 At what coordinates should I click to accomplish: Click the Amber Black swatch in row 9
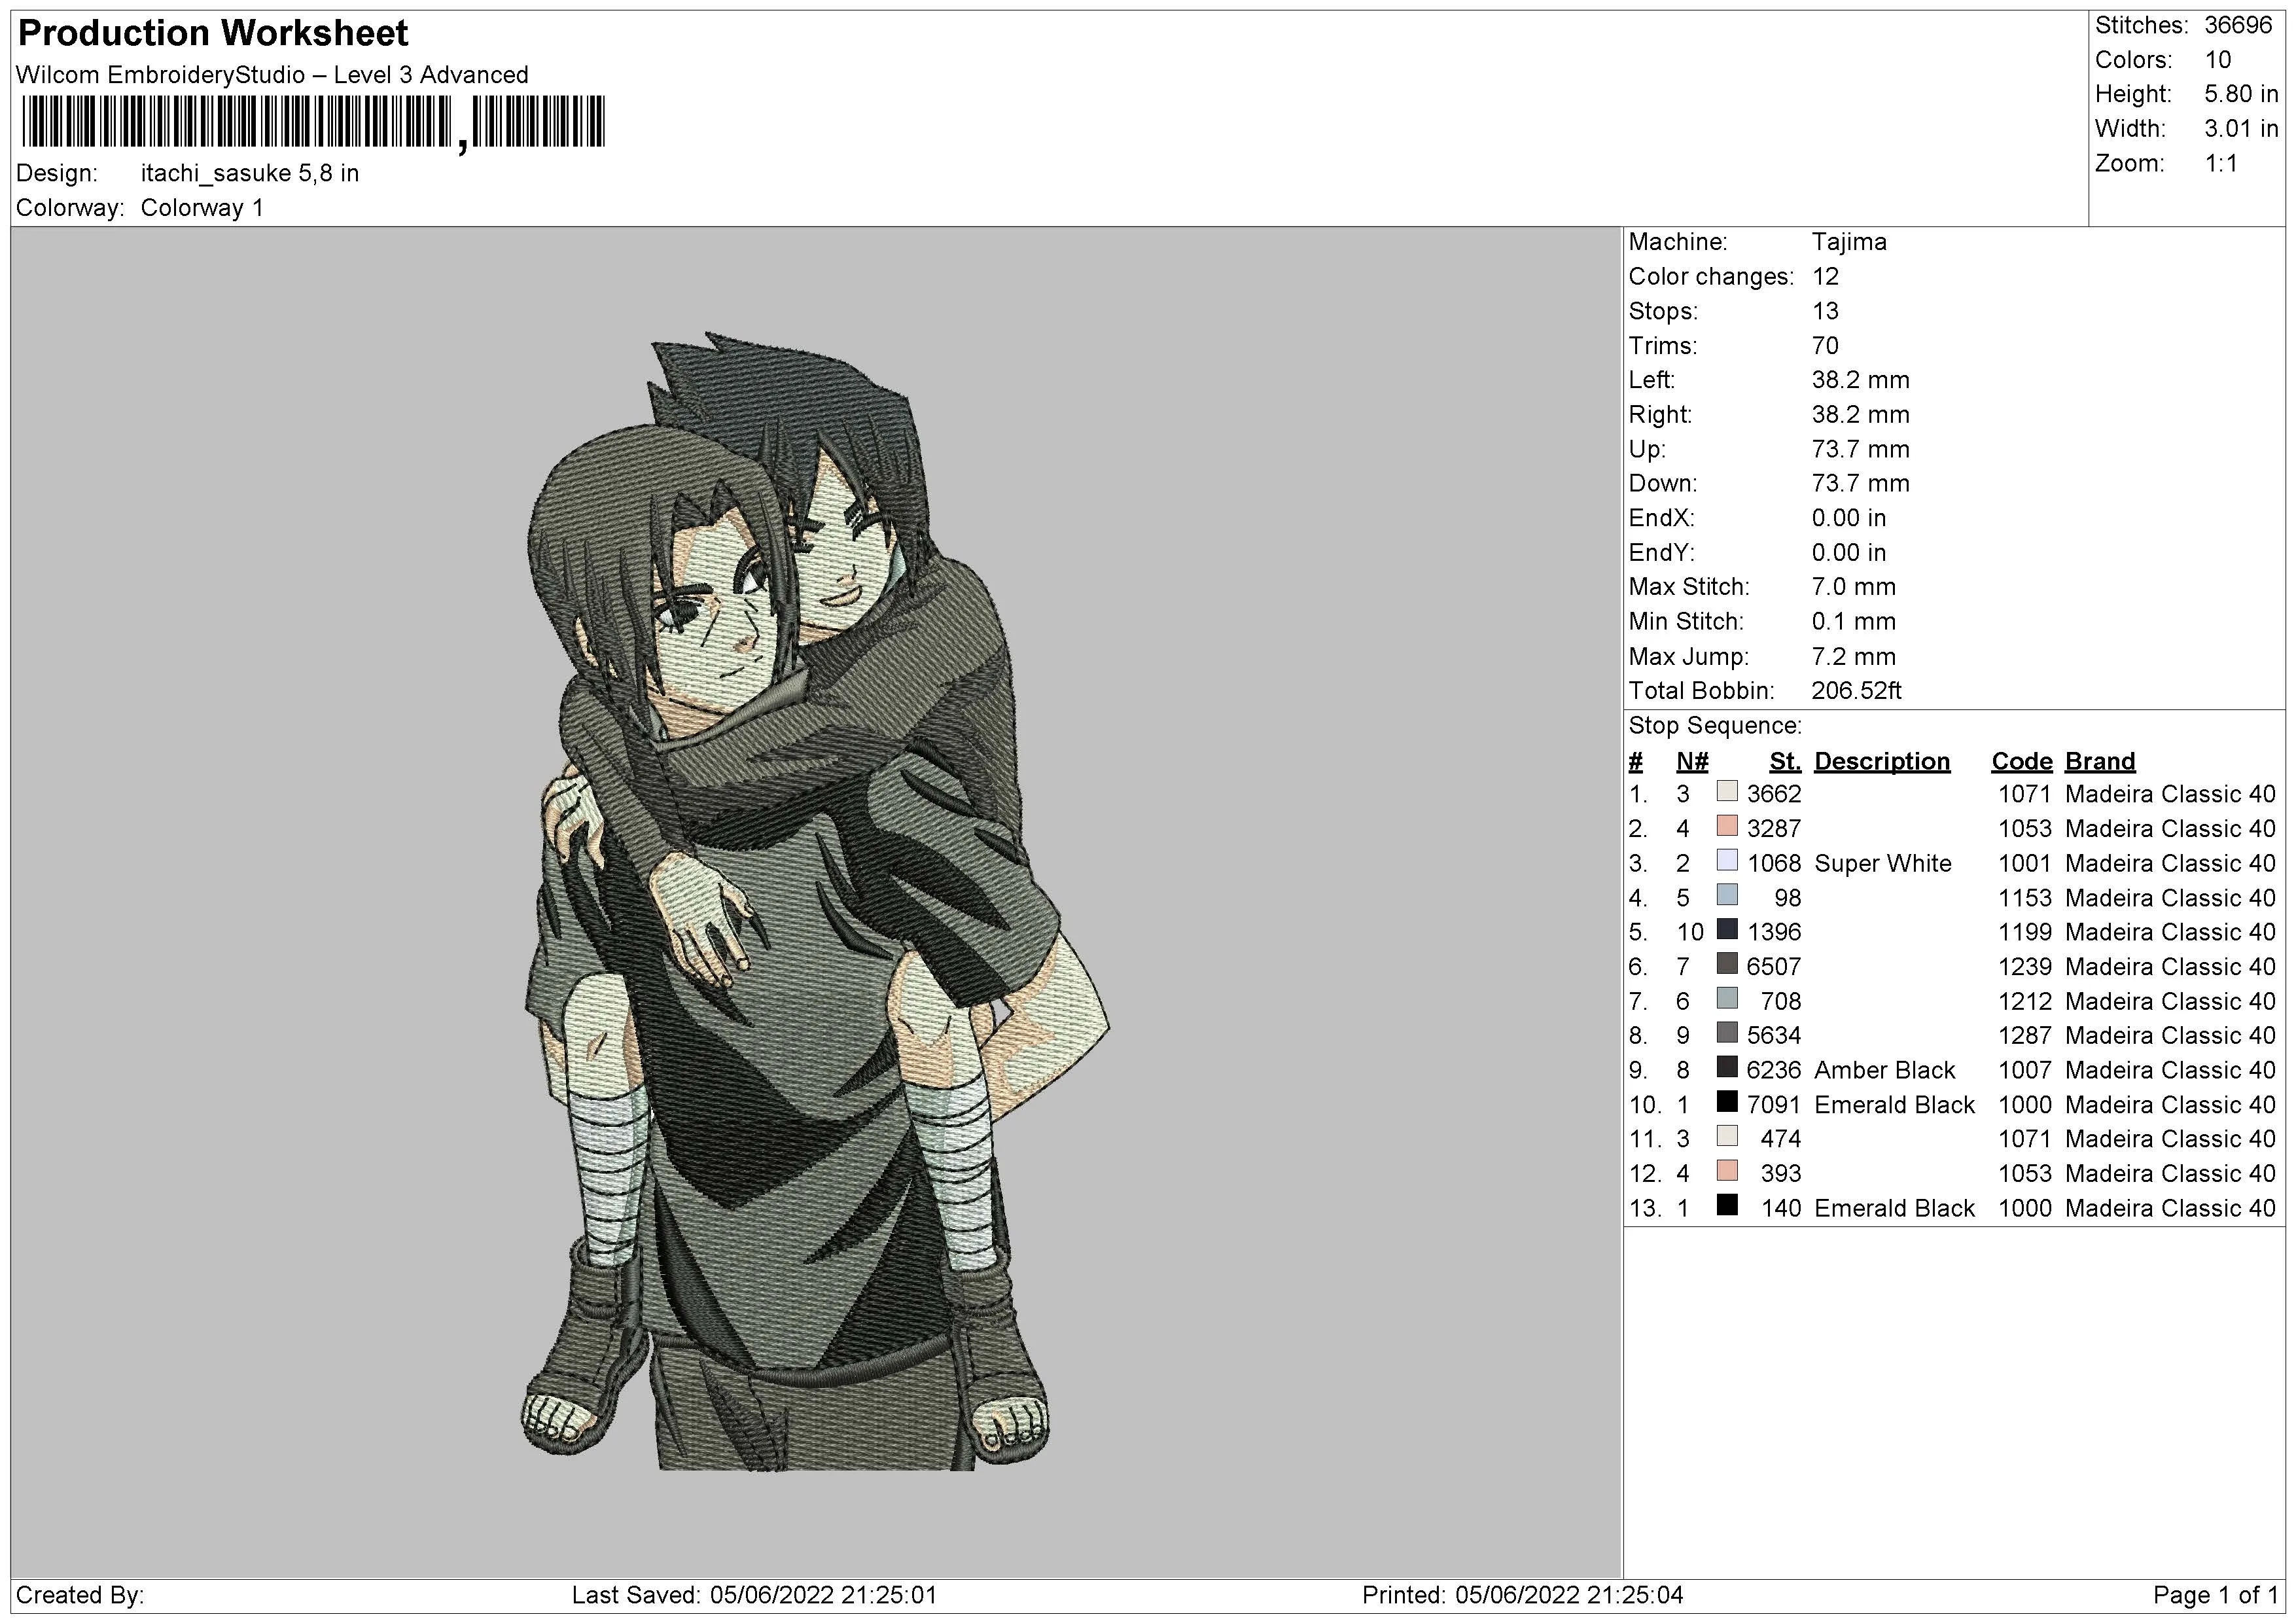point(1727,1068)
